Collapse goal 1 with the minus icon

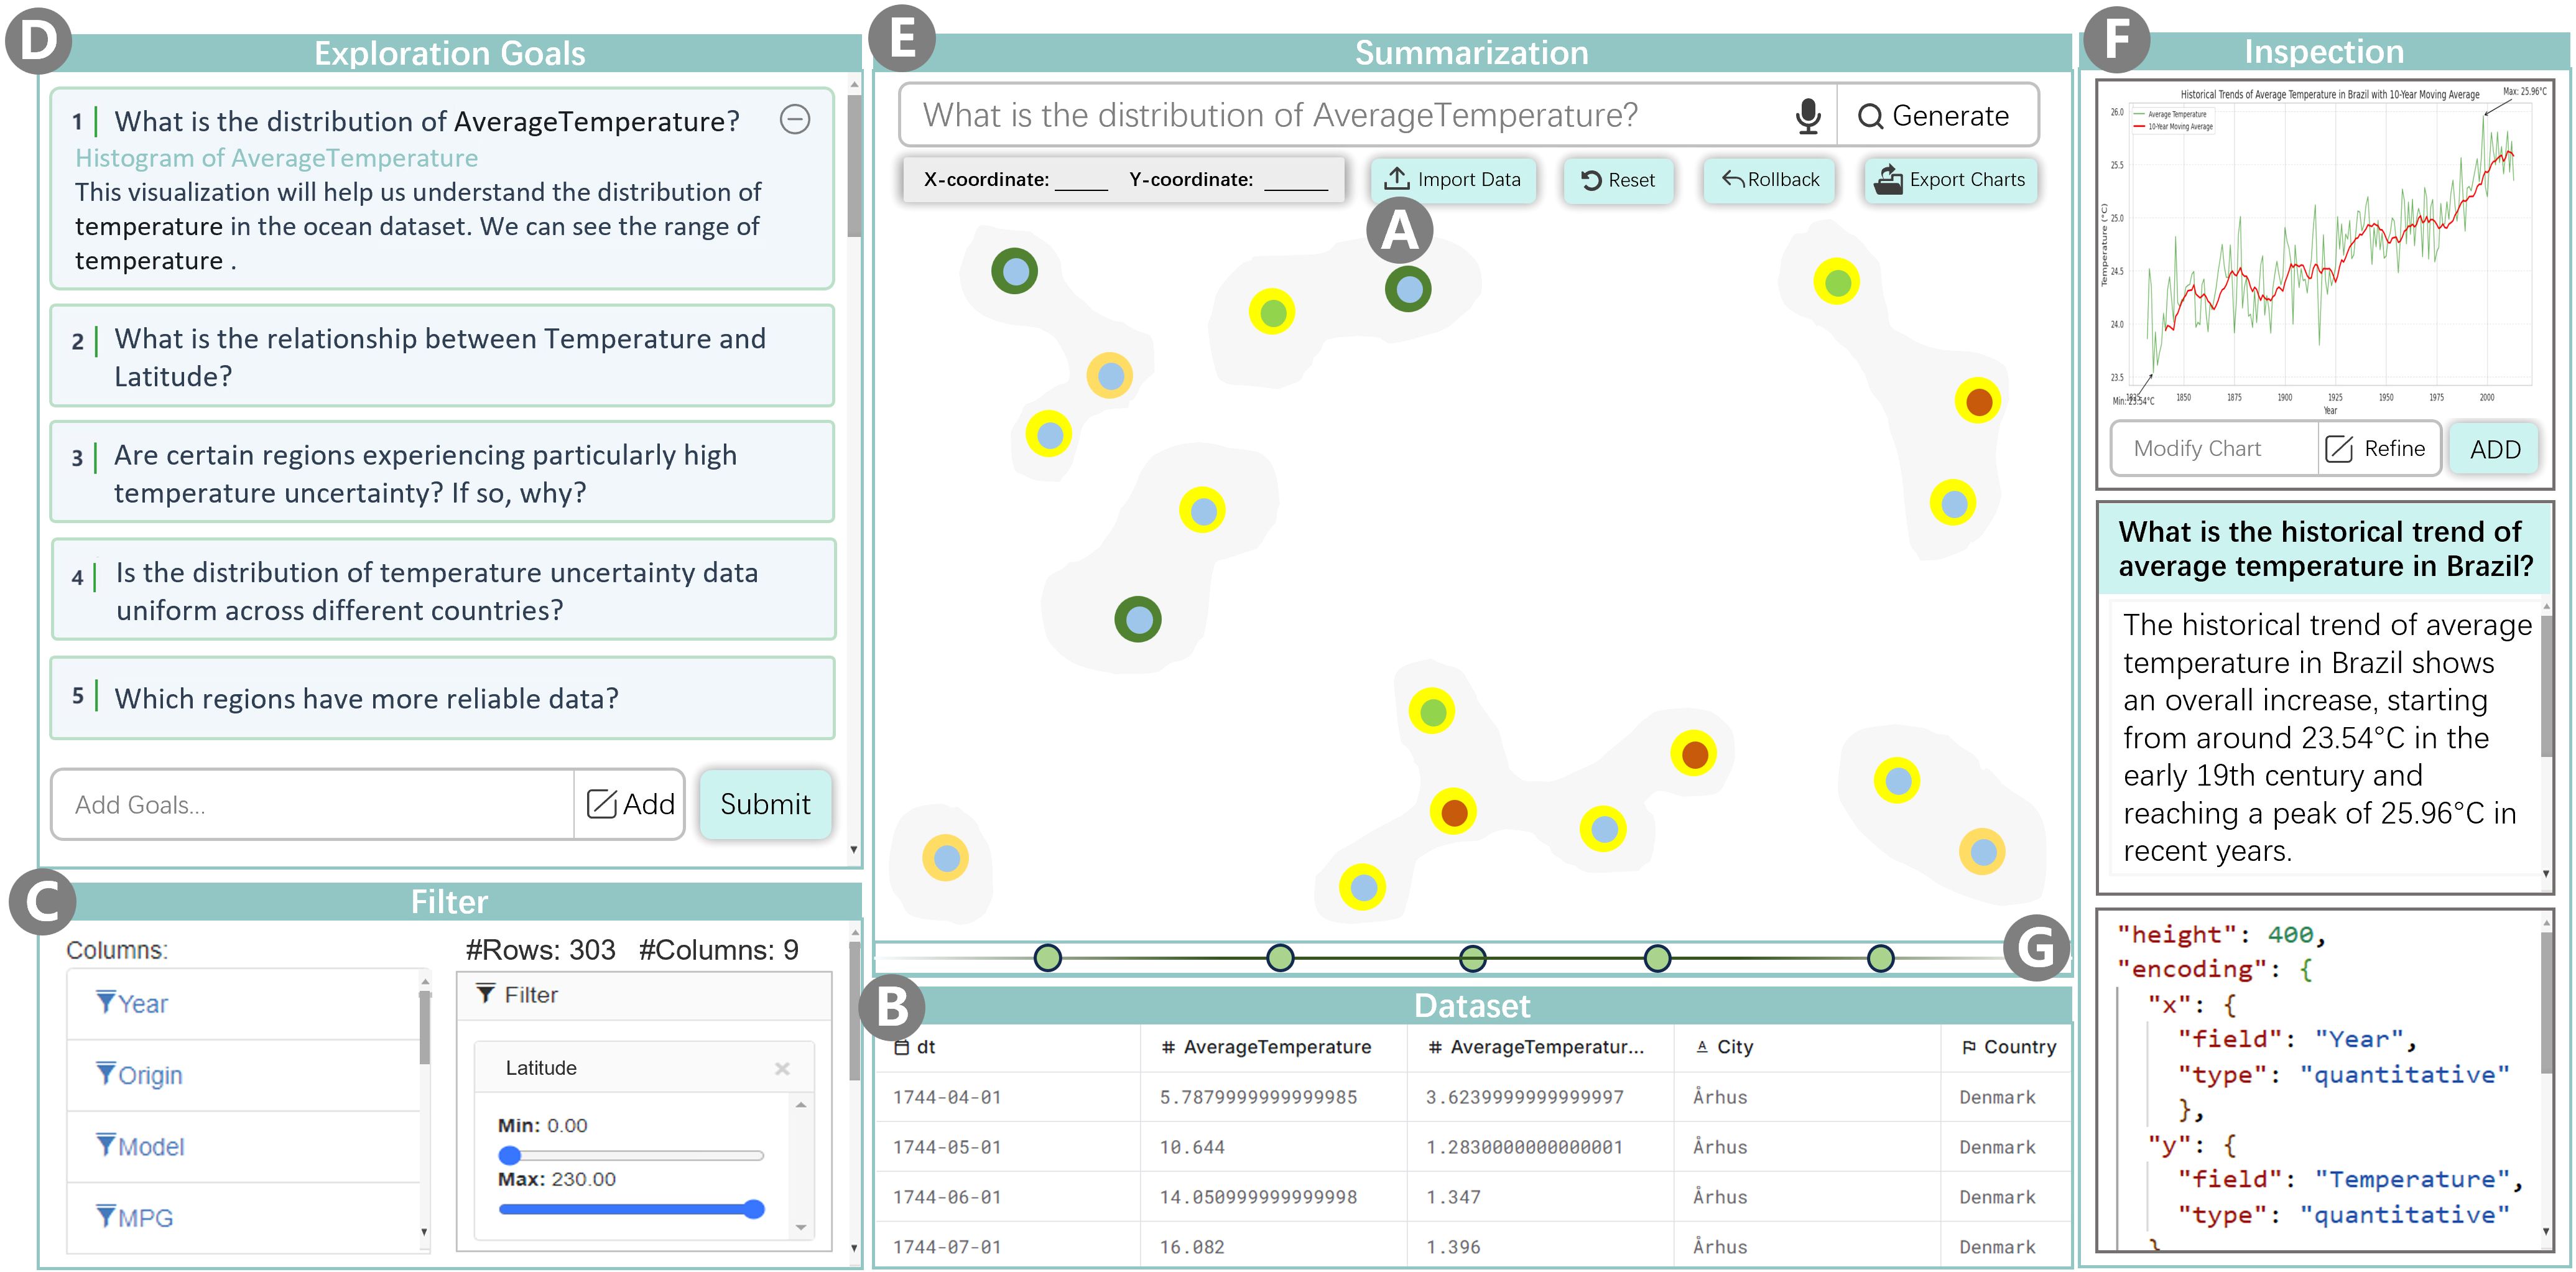coord(795,120)
